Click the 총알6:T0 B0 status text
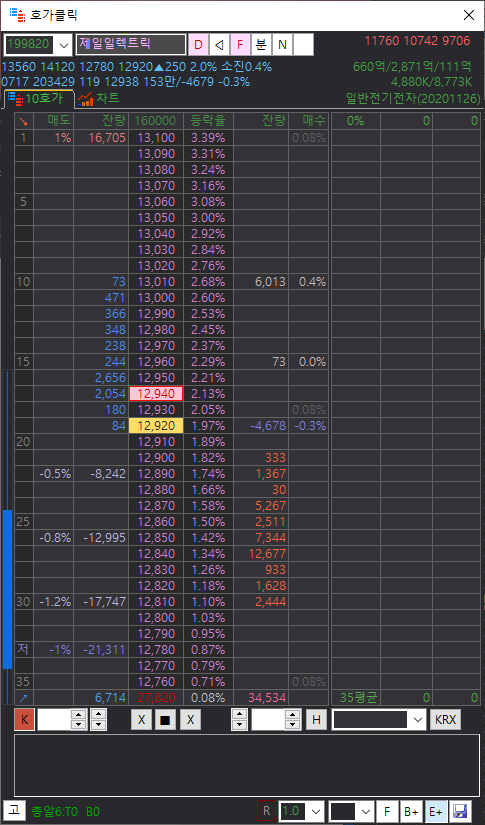 coord(65,811)
